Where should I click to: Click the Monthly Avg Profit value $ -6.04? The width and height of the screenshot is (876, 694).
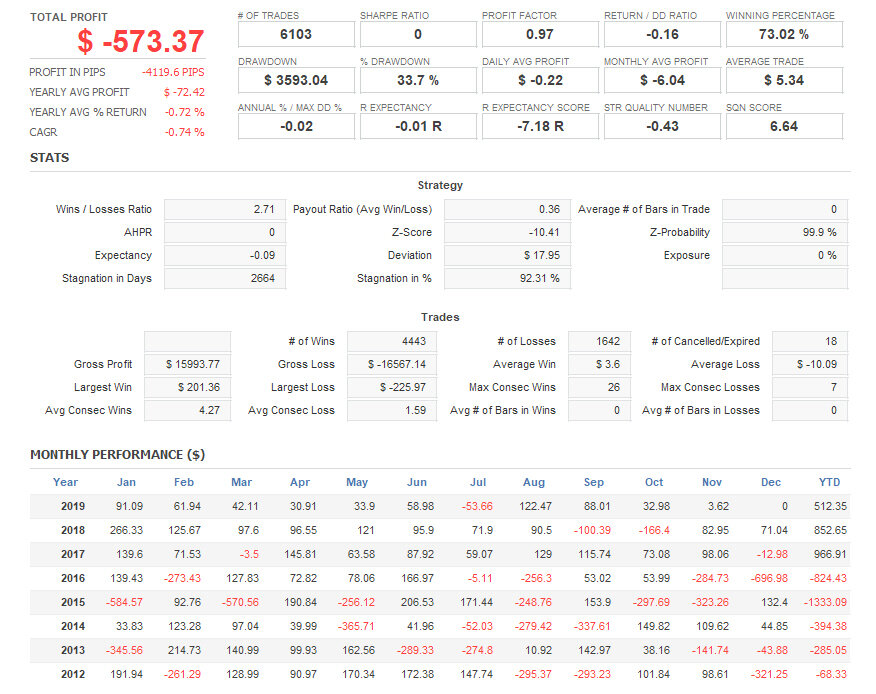[x=662, y=80]
